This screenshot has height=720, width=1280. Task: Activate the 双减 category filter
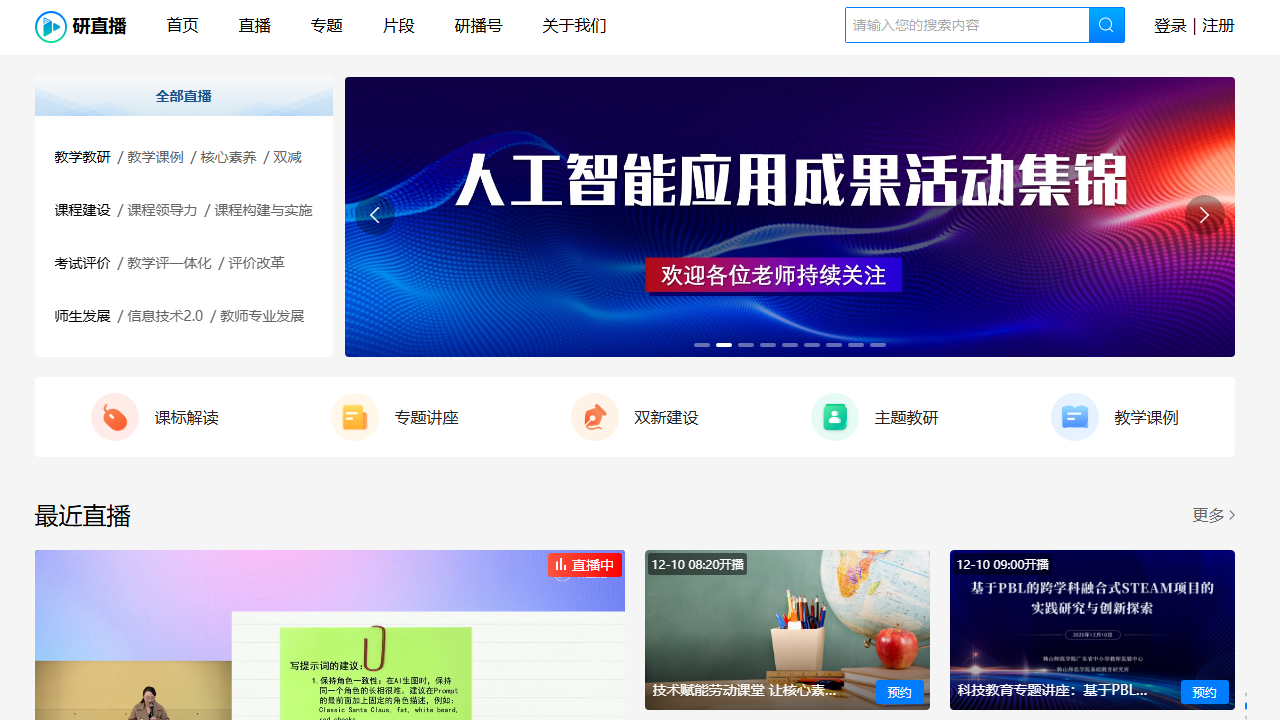[290, 157]
